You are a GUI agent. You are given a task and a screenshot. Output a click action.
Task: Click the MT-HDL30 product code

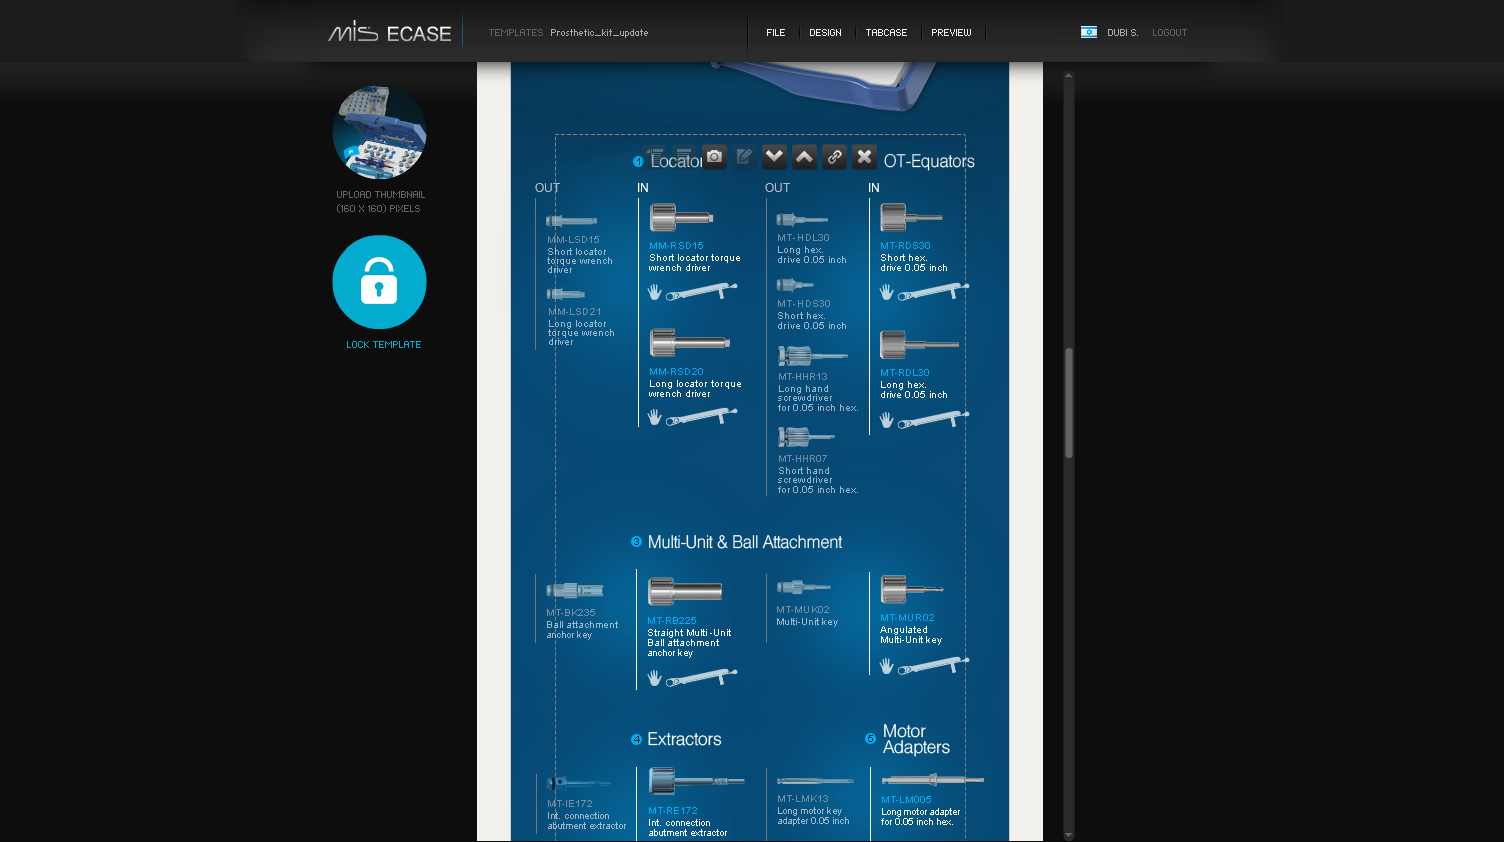coord(804,238)
